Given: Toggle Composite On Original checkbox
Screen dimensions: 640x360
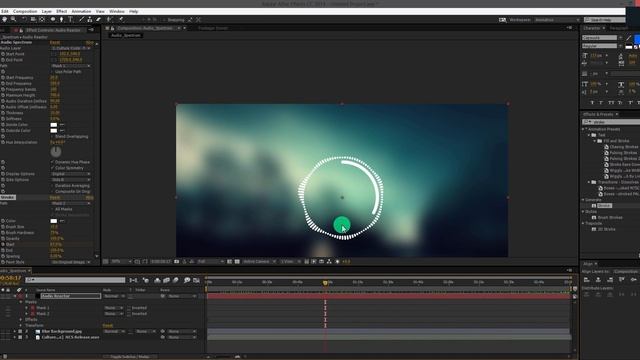Looking at the screenshot, I should coord(52,191).
